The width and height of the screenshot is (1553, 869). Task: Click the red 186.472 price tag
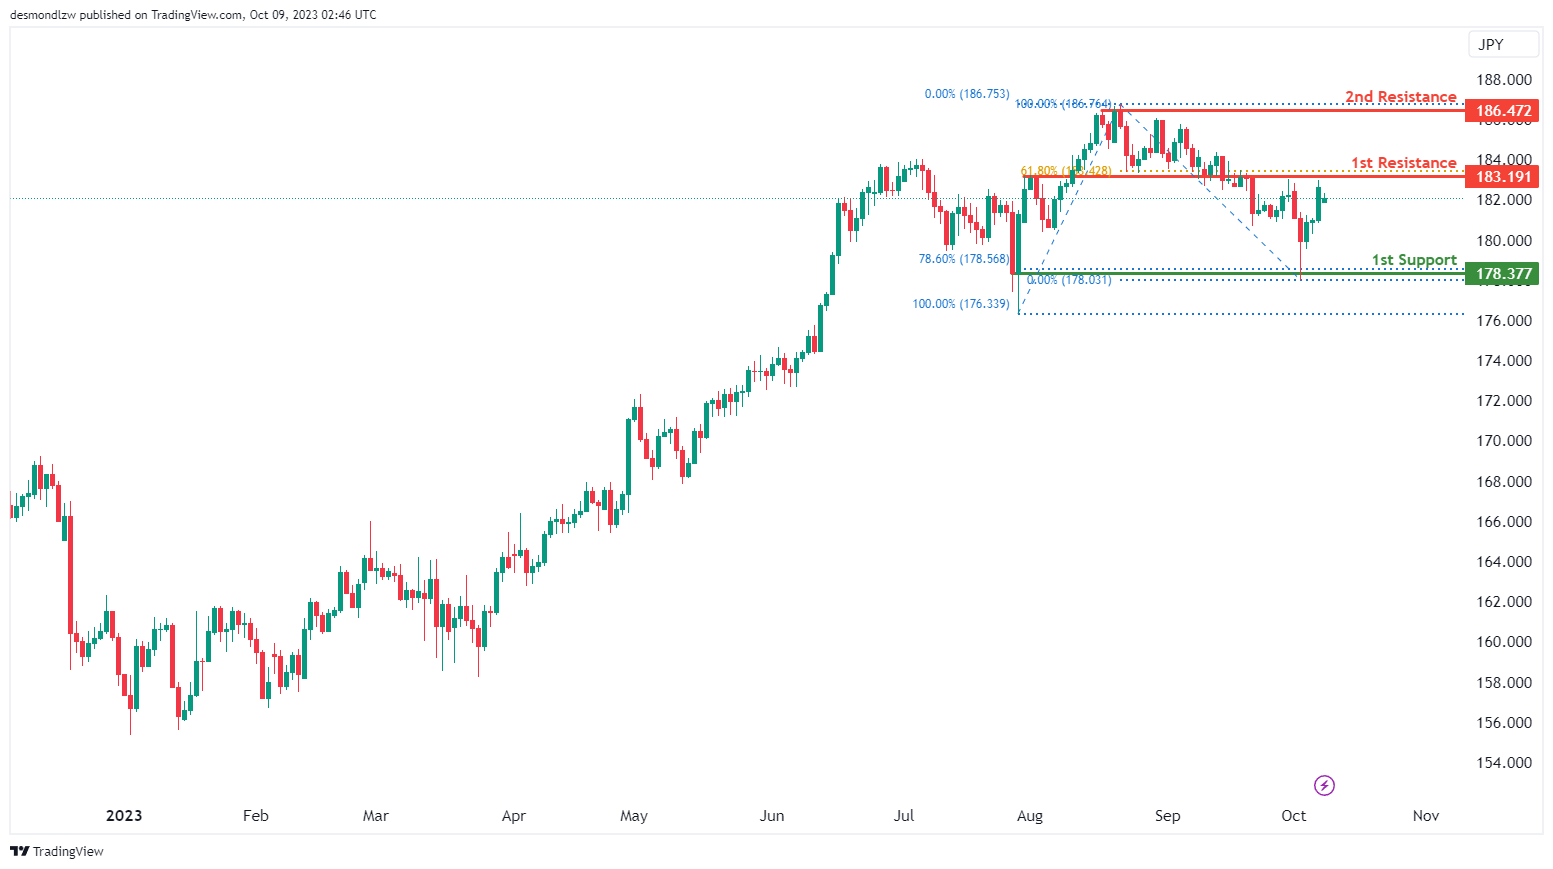point(1502,111)
